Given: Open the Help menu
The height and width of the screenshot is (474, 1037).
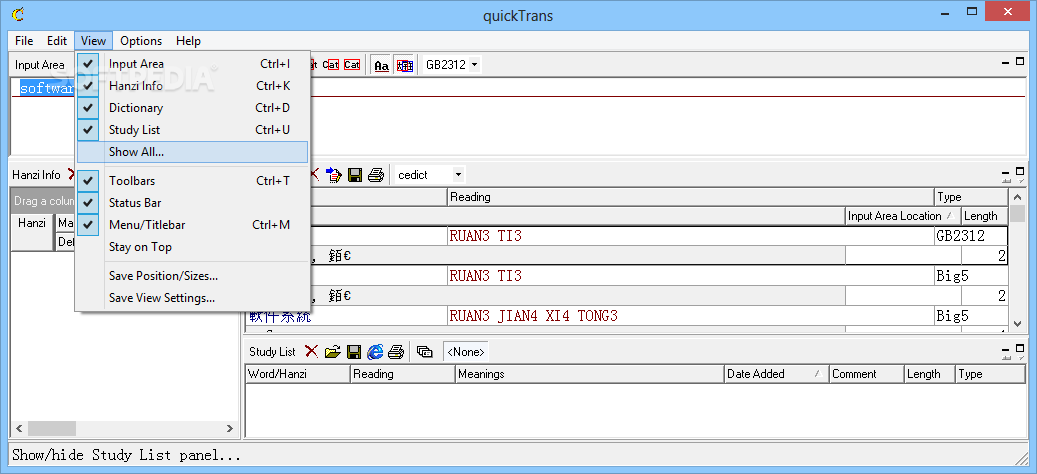Looking at the screenshot, I should click(x=188, y=40).
